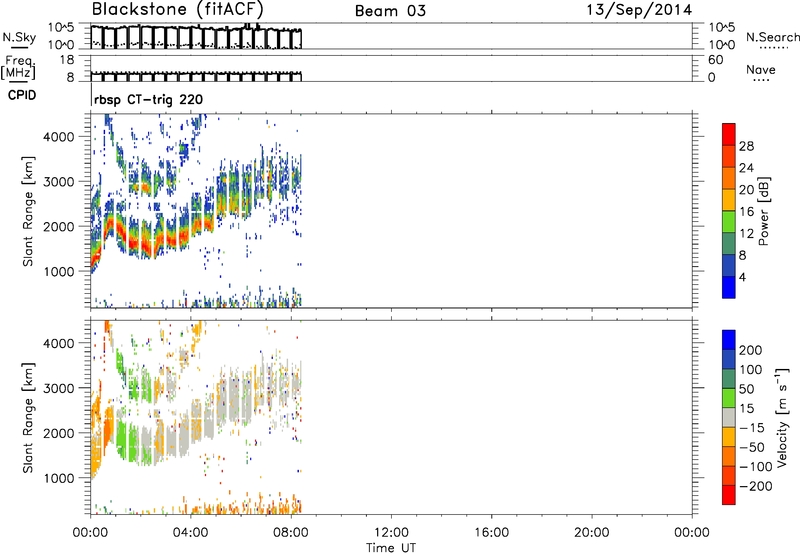Click the frequency trace in the Freq panel
This screenshot has height=554, width=800.
pos(196,76)
